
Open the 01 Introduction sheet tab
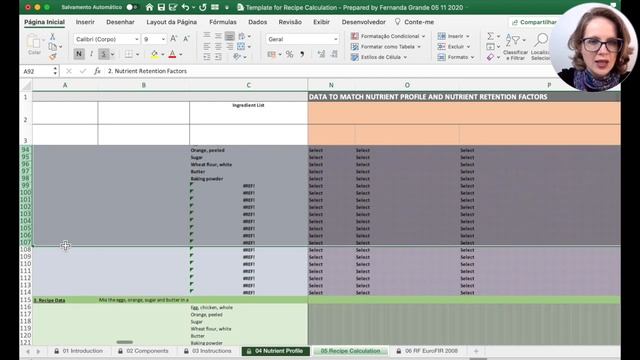pos(79,351)
